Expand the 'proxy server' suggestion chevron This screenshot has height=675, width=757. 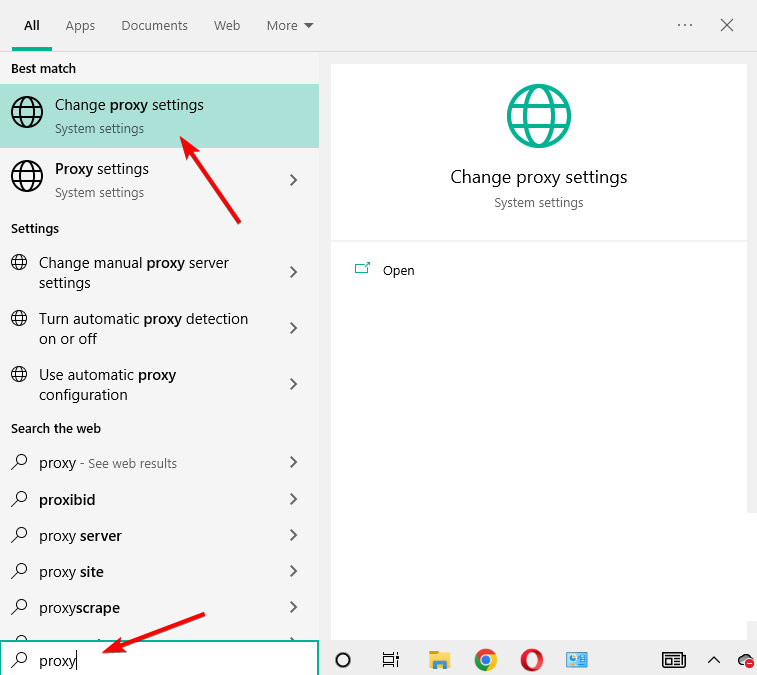click(x=293, y=535)
